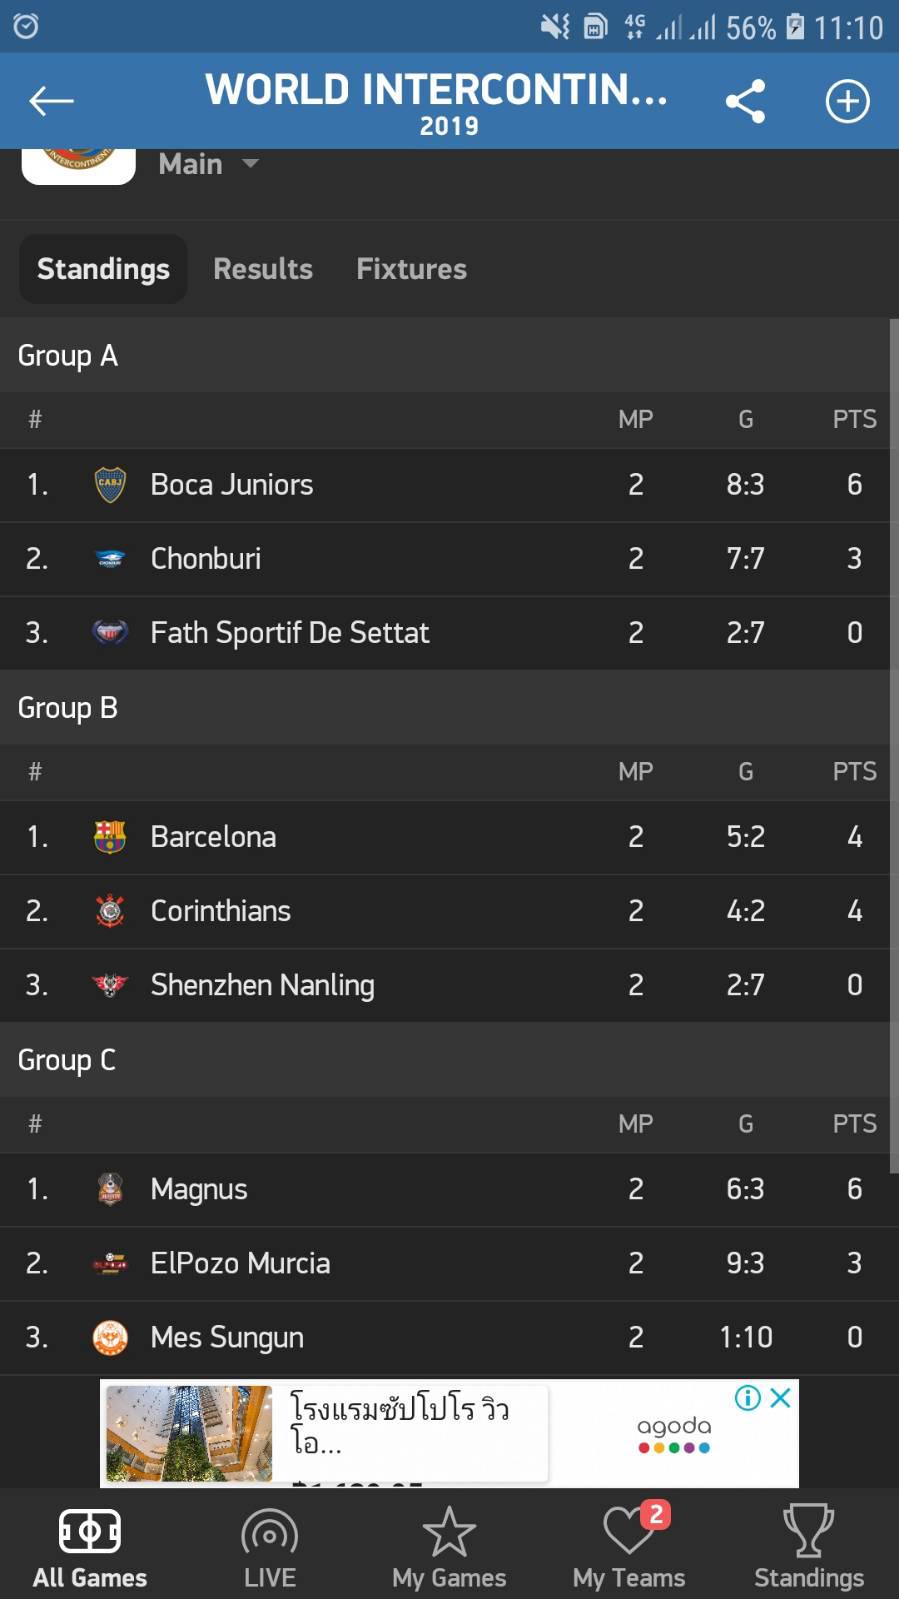This screenshot has width=899, height=1599.
Task: Tap the Mes Sungun club logo
Action: click(110, 1337)
